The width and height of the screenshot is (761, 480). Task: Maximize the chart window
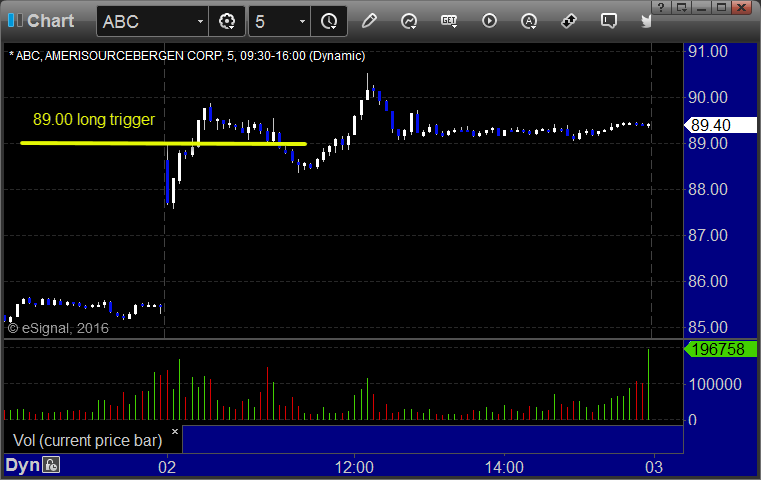[721, 7]
